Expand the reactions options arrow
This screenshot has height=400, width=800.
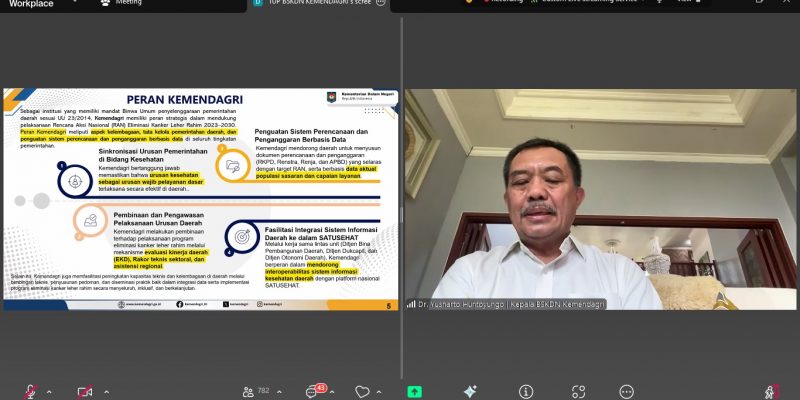tap(379, 392)
